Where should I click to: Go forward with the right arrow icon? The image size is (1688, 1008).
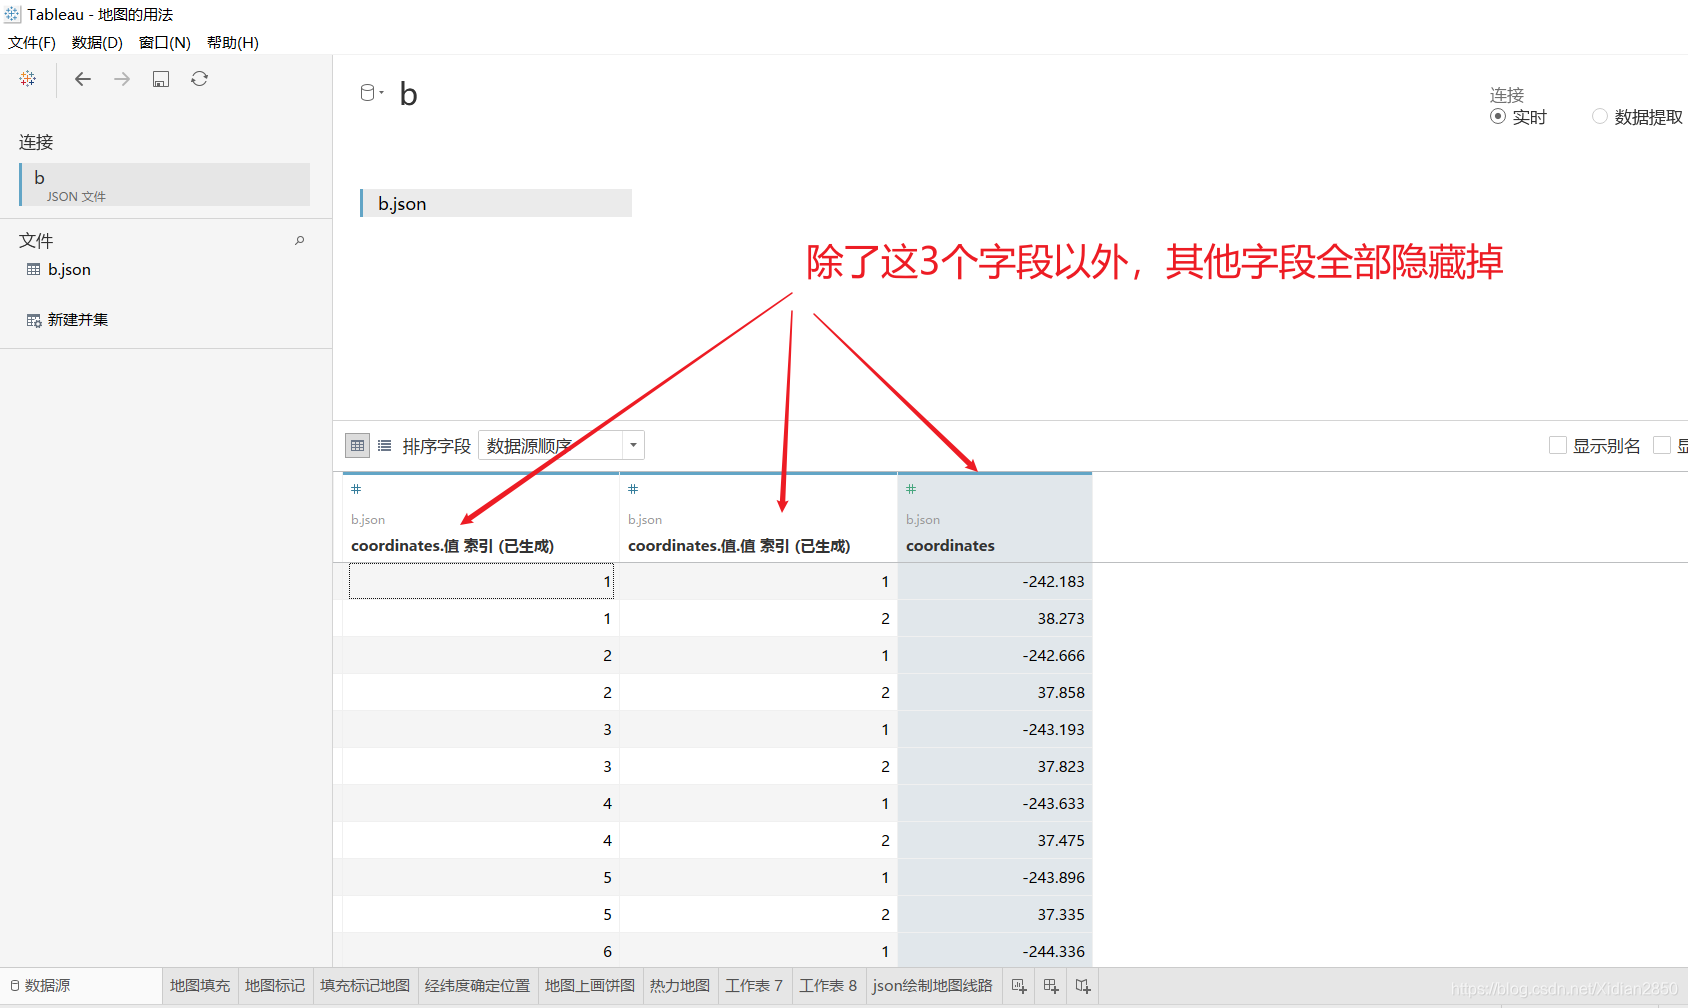click(122, 79)
